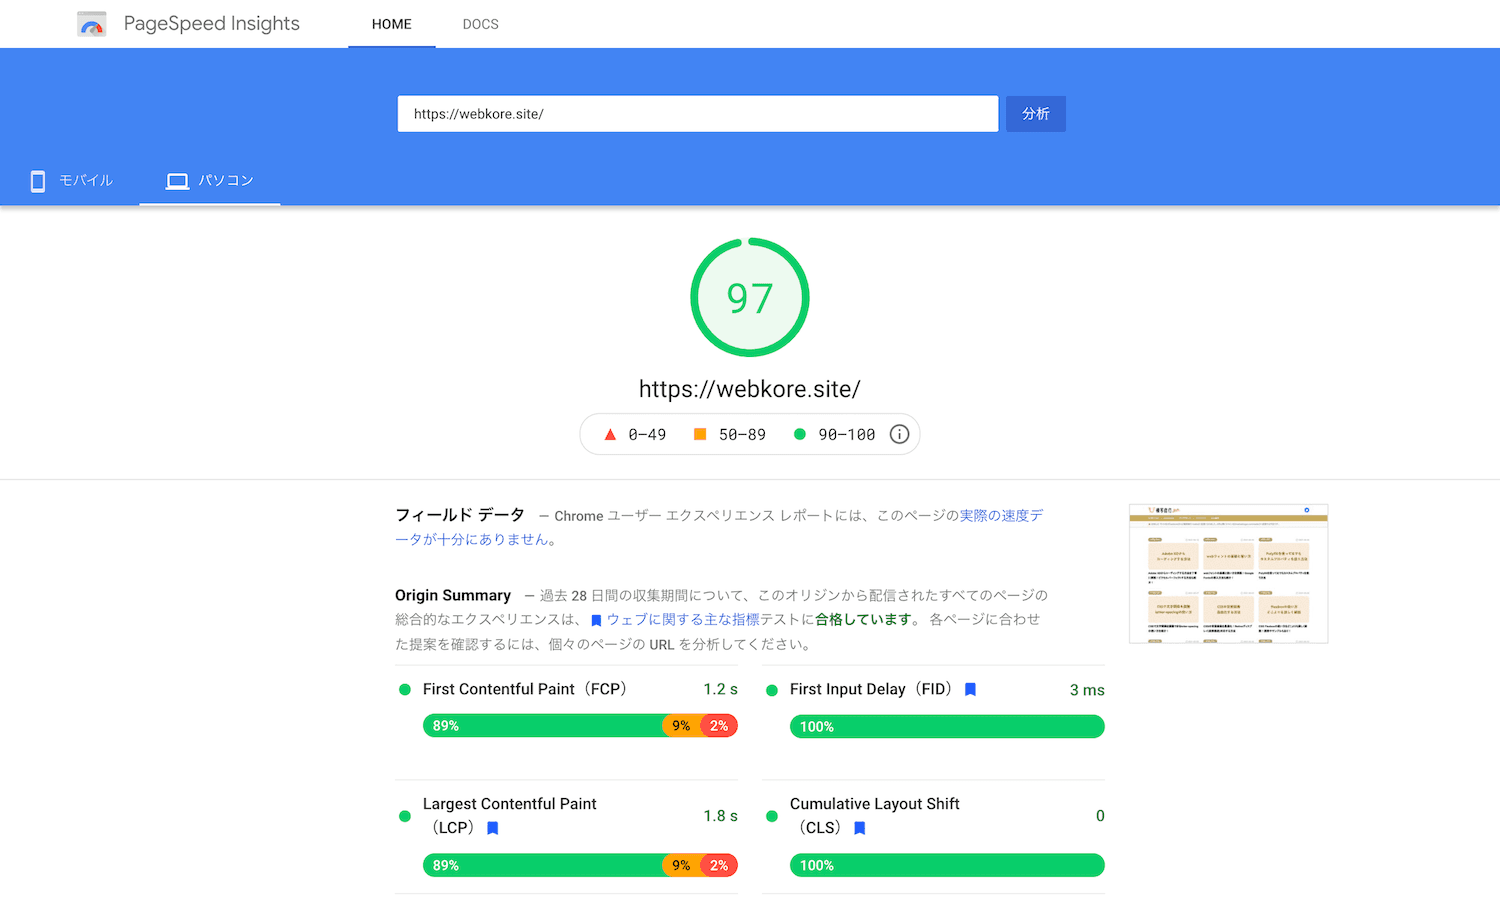Click LCP orange 9% bar segment

[x=681, y=865]
